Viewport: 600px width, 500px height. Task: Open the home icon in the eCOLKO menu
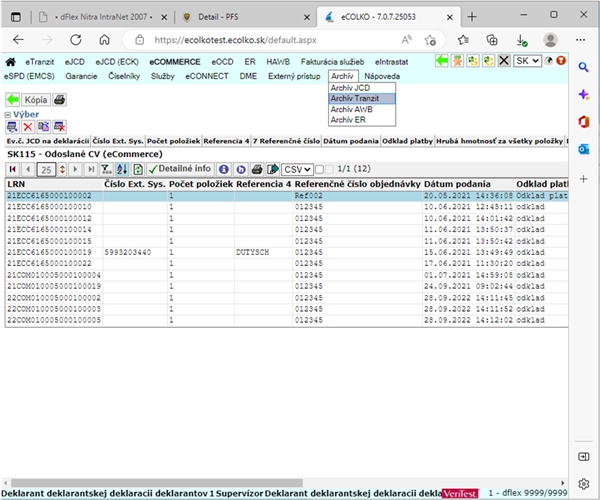pos(11,62)
